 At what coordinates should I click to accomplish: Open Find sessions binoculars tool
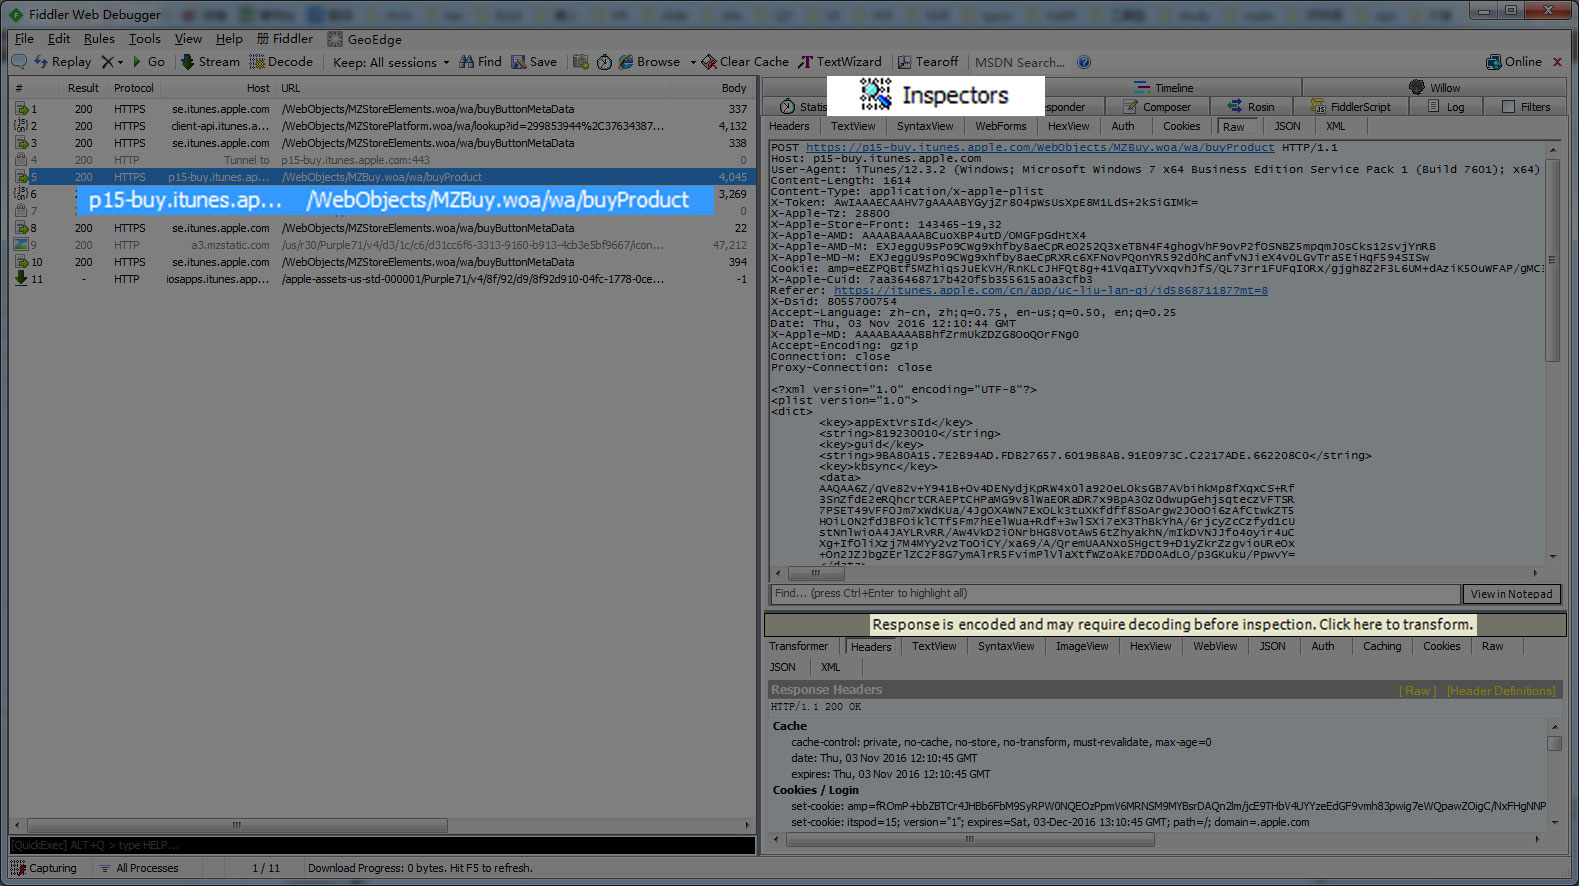click(480, 62)
